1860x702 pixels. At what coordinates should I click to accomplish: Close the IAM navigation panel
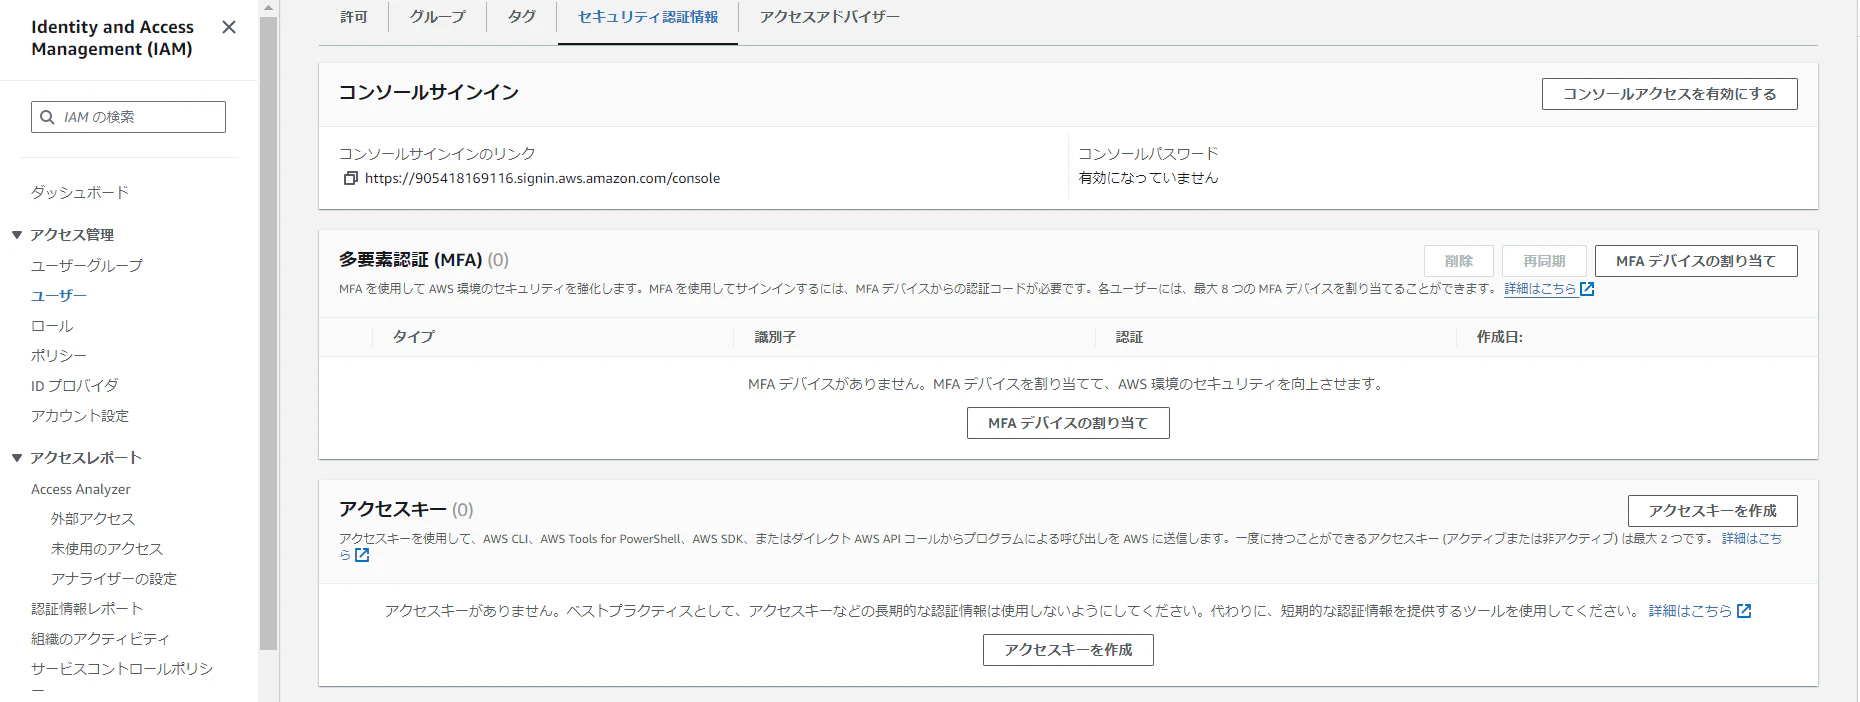[229, 27]
